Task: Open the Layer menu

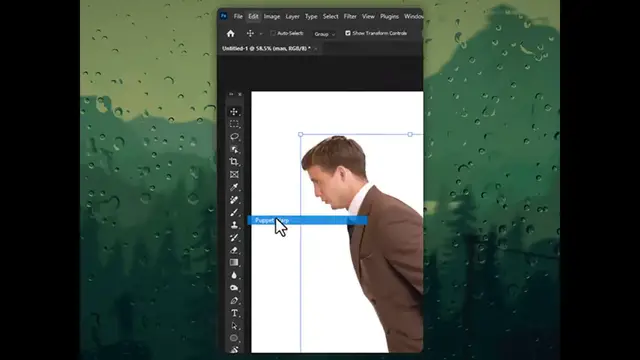Action: (x=292, y=17)
